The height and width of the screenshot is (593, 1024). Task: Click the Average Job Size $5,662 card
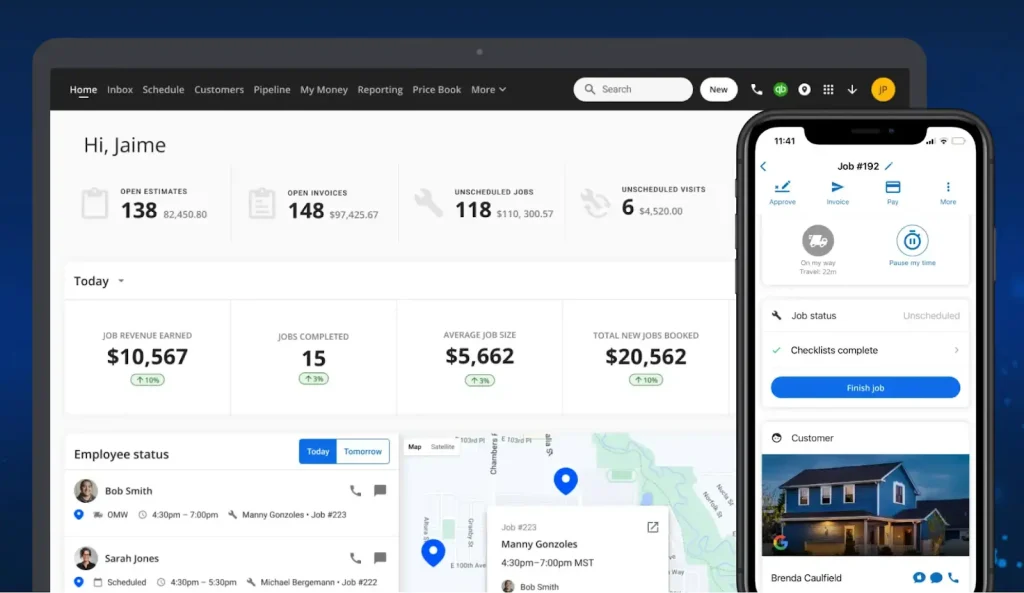(x=479, y=357)
